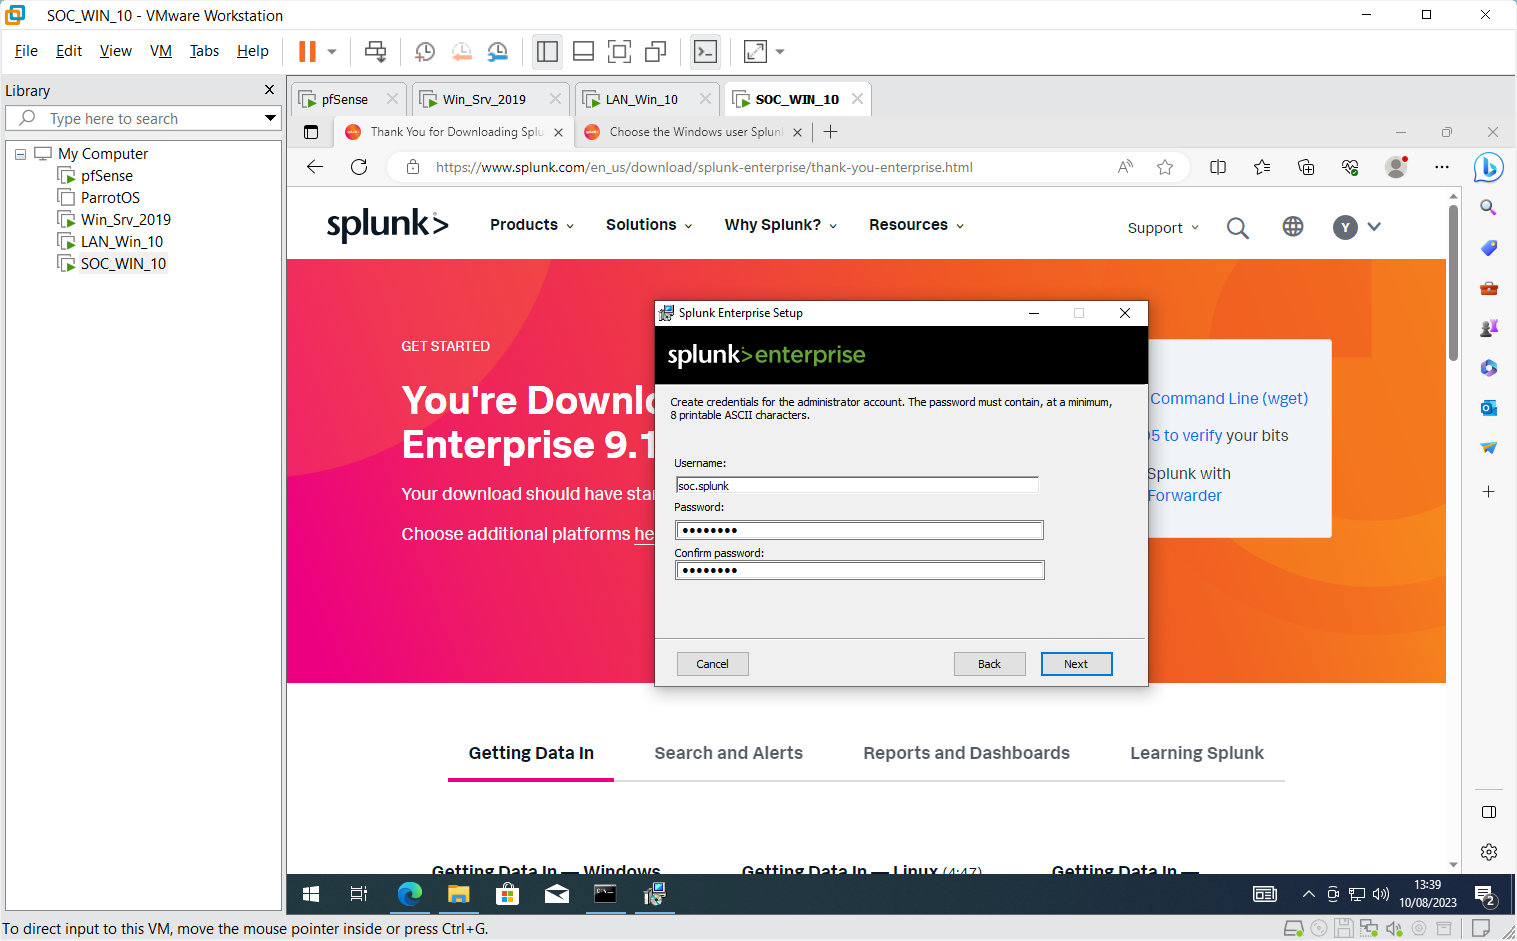Open Microsoft Edge from the taskbar
The width and height of the screenshot is (1517, 941).
point(409,894)
